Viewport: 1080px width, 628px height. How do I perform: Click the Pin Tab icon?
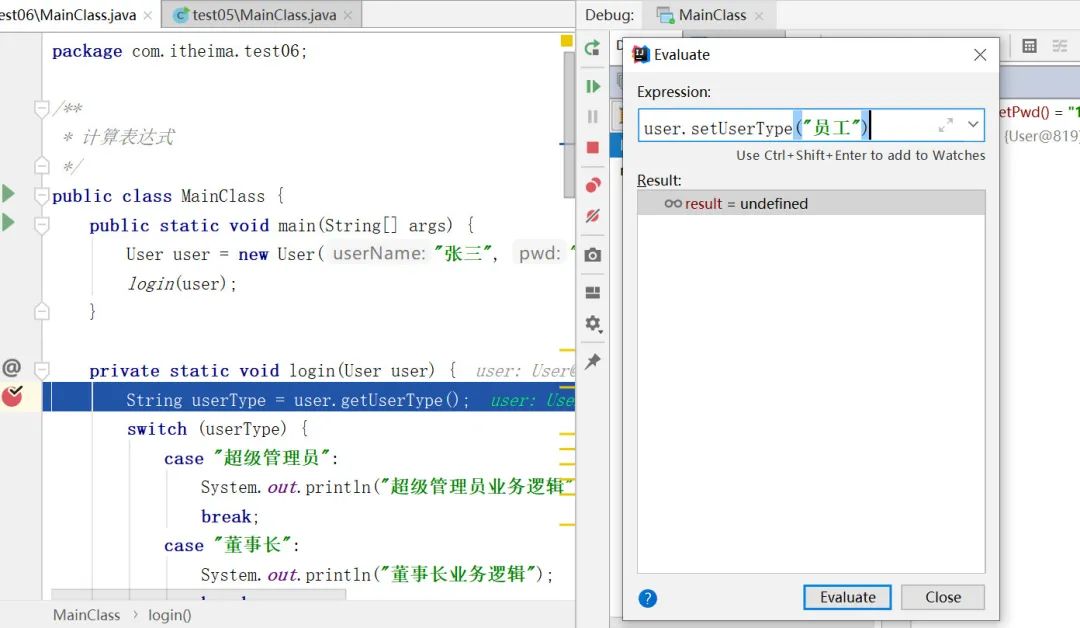click(592, 362)
